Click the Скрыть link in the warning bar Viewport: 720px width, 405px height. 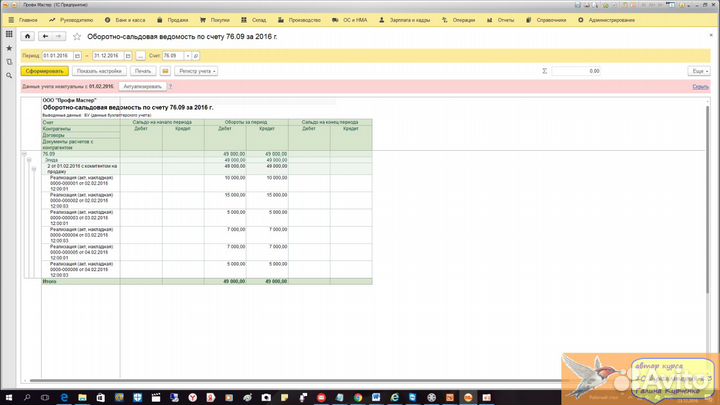700,87
